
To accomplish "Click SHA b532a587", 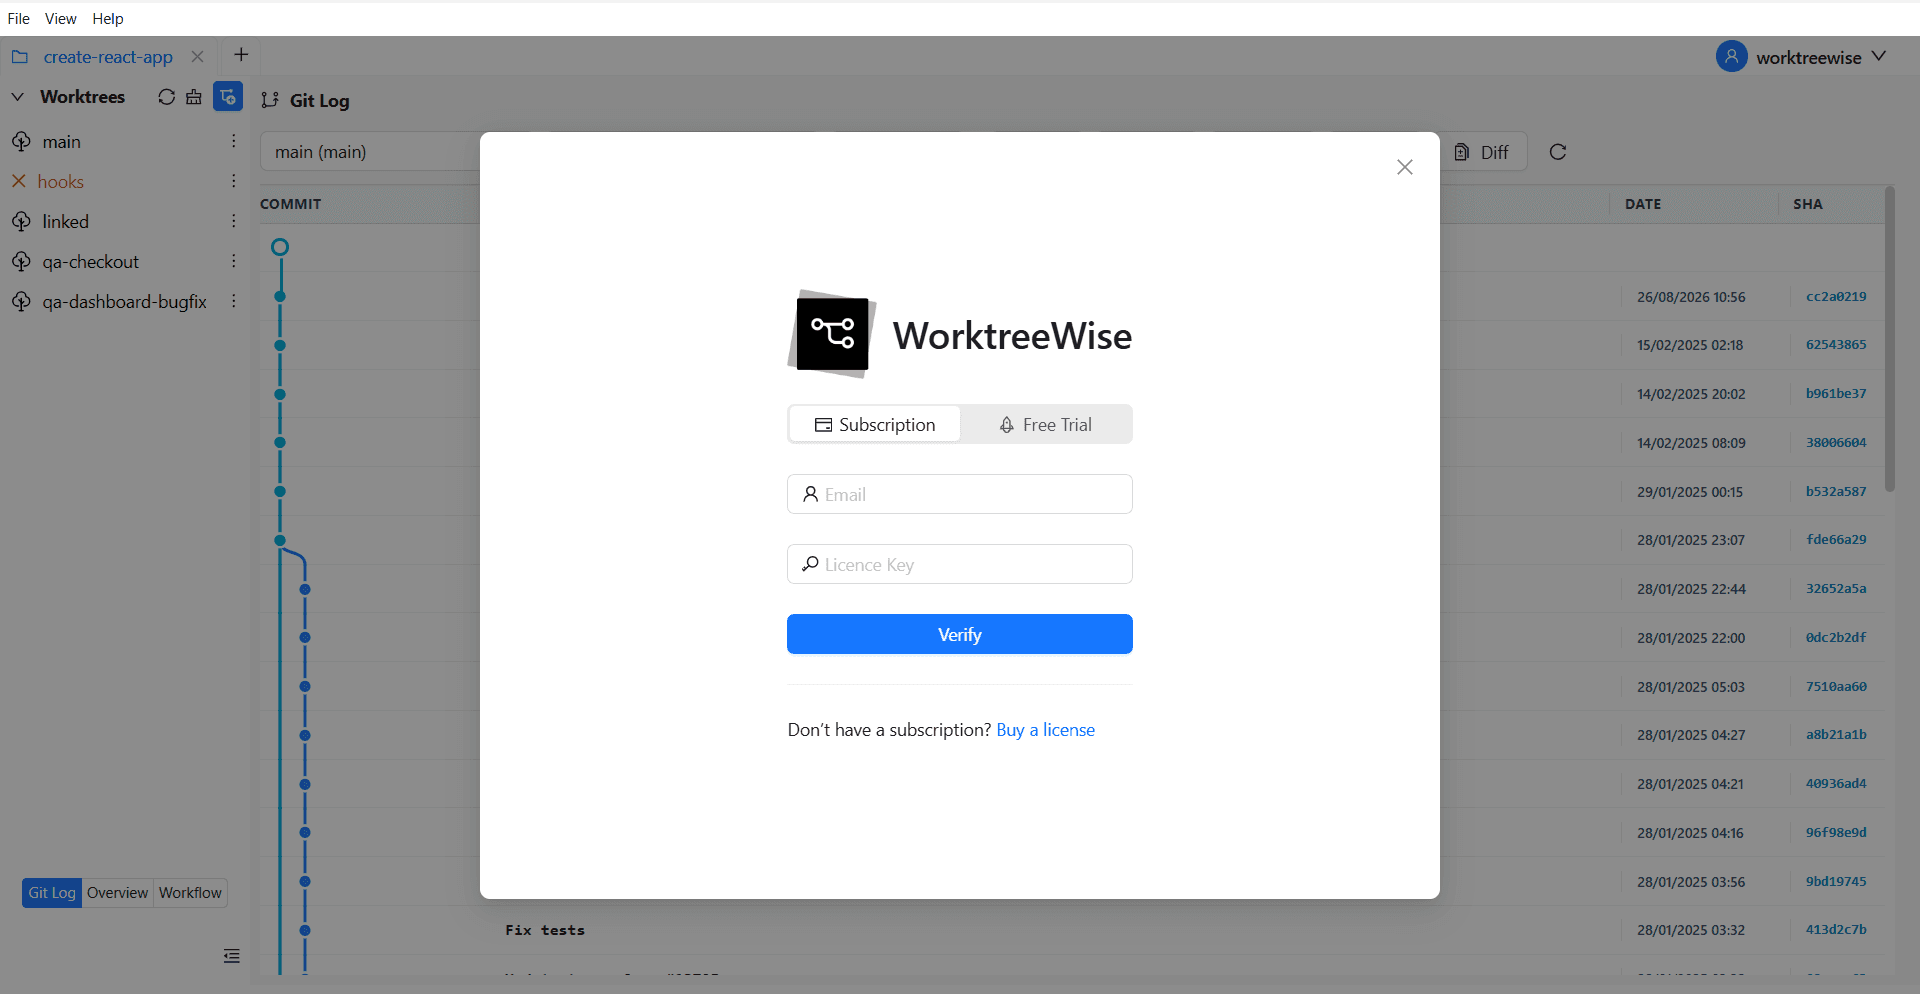I will point(1836,492).
